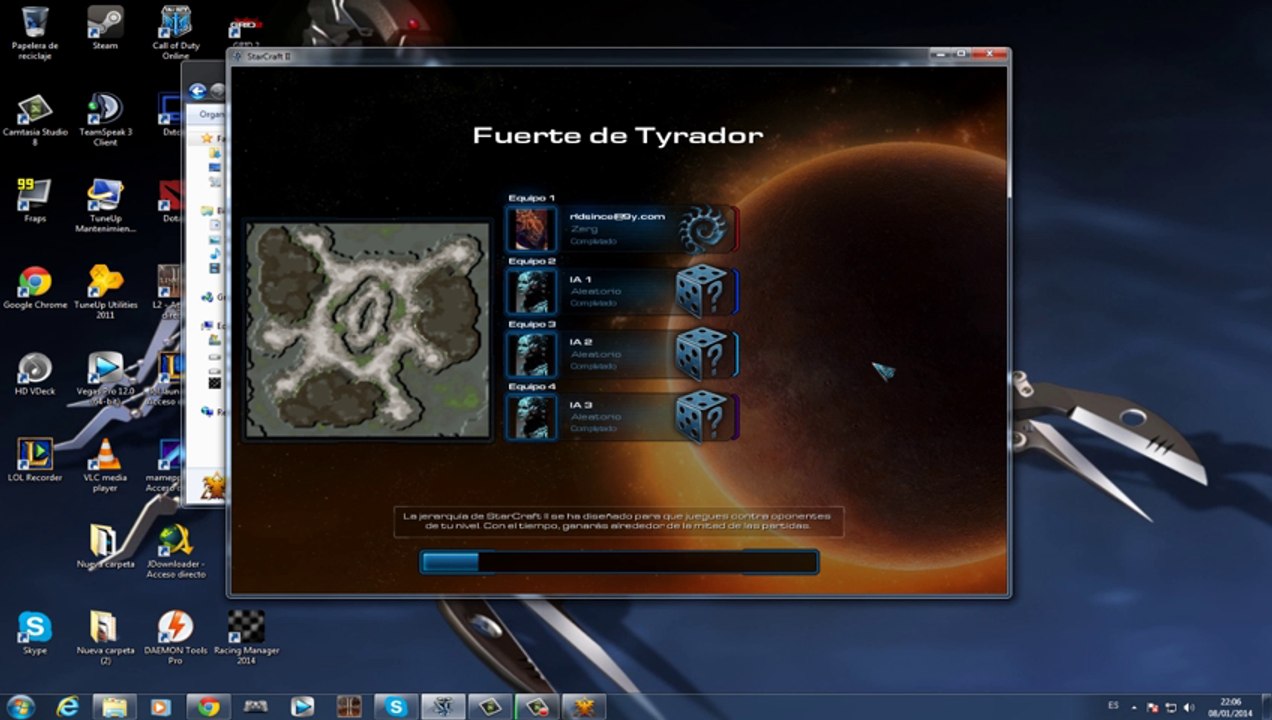The height and width of the screenshot is (720, 1272).
Task: Open TuneUp Mantenimiento shortcut
Action: point(105,206)
